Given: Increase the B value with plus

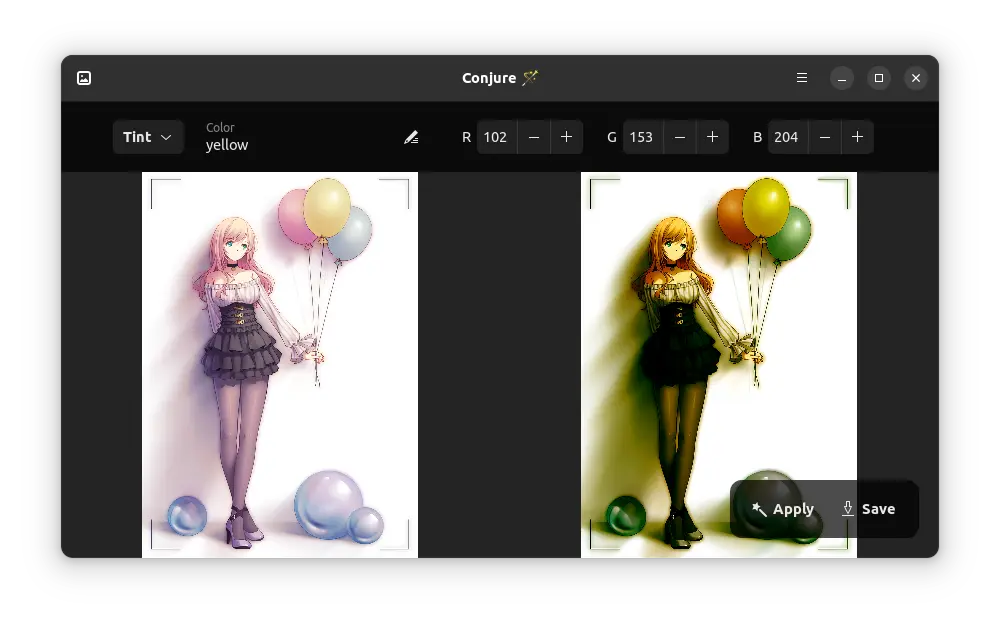Looking at the screenshot, I should point(857,137).
